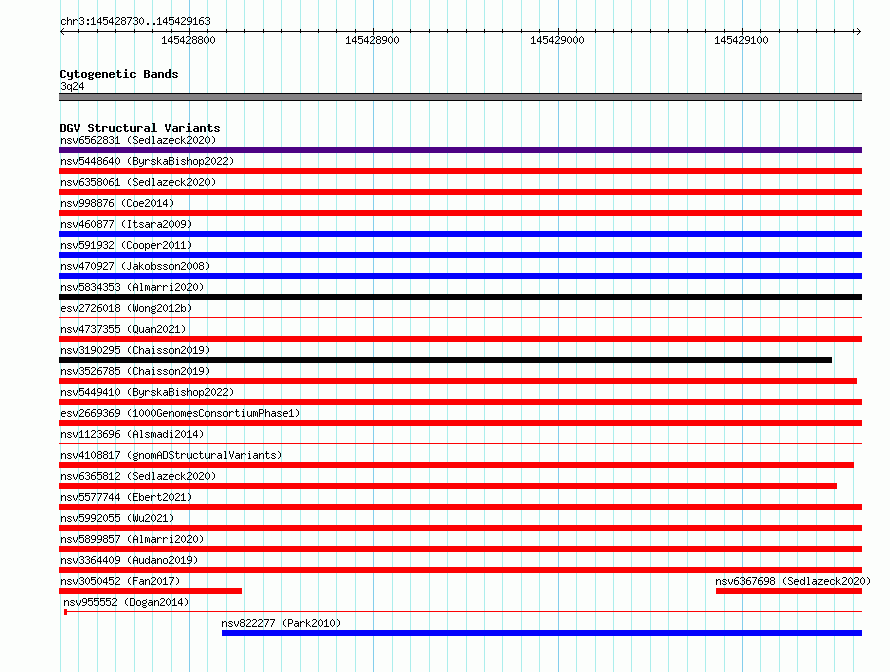Click nsv5577744 (Ebert2021) label
This screenshot has width=890, height=672.
(x=126, y=497)
